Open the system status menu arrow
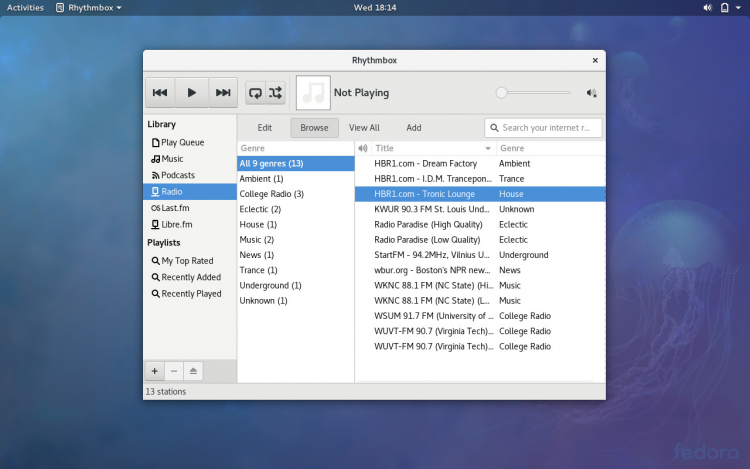Screen dimensions: 750x469 coord(737,7)
